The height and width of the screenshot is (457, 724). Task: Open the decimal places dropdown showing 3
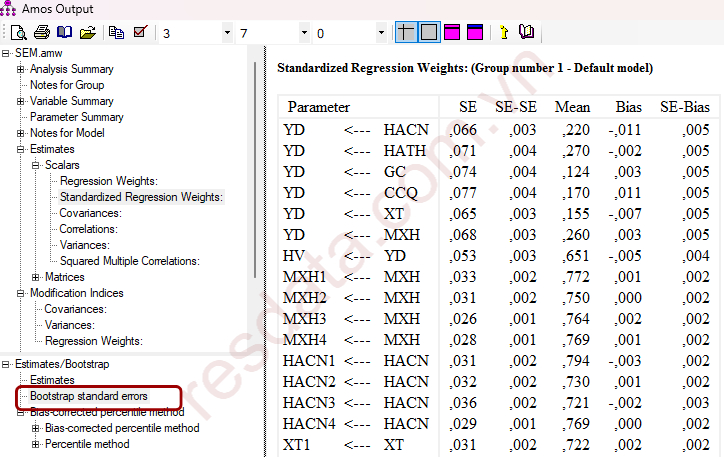click(225, 33)
